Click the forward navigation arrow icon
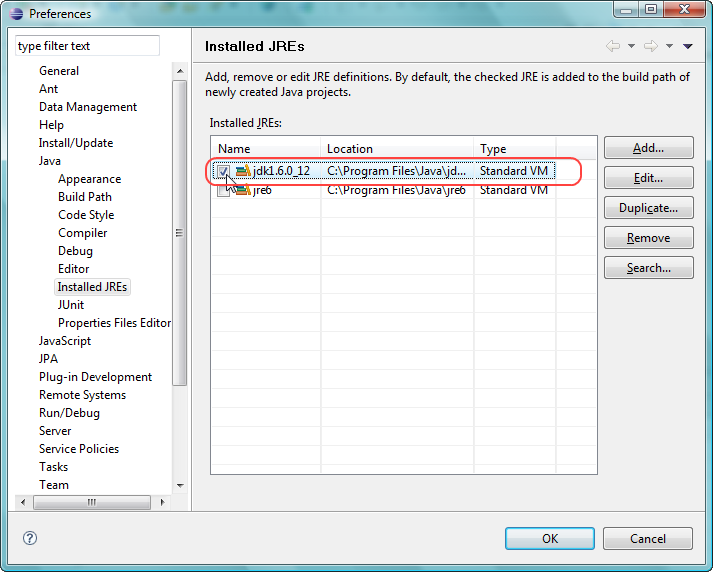The width and height of the screenshot is (713, 572). click(x=650, y=46)
